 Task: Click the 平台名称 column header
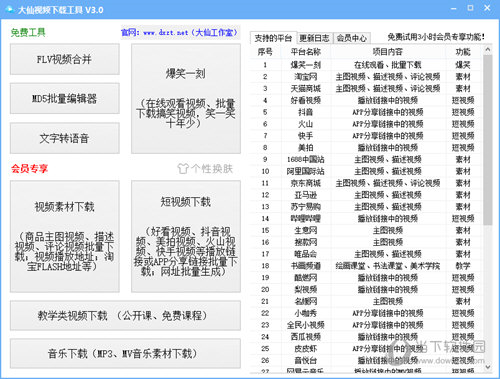coord(306,52)
